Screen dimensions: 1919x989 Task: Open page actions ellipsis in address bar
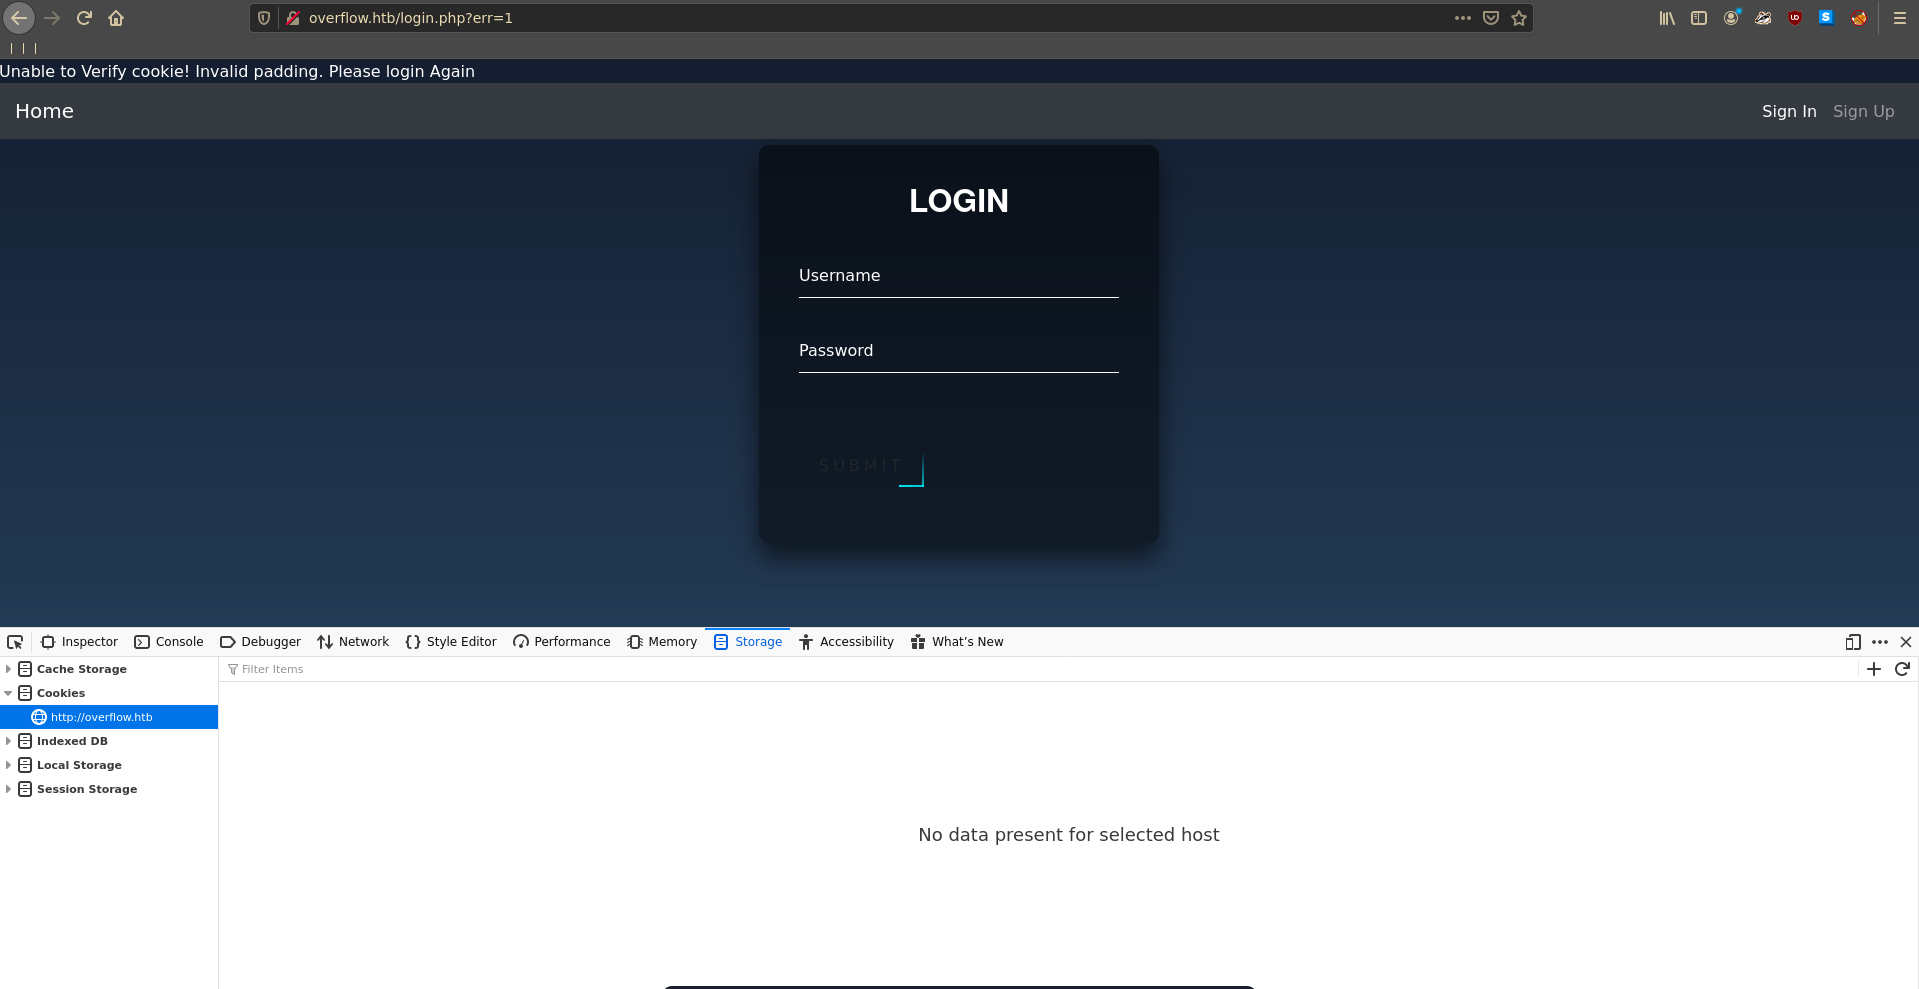coord(1462,18)
